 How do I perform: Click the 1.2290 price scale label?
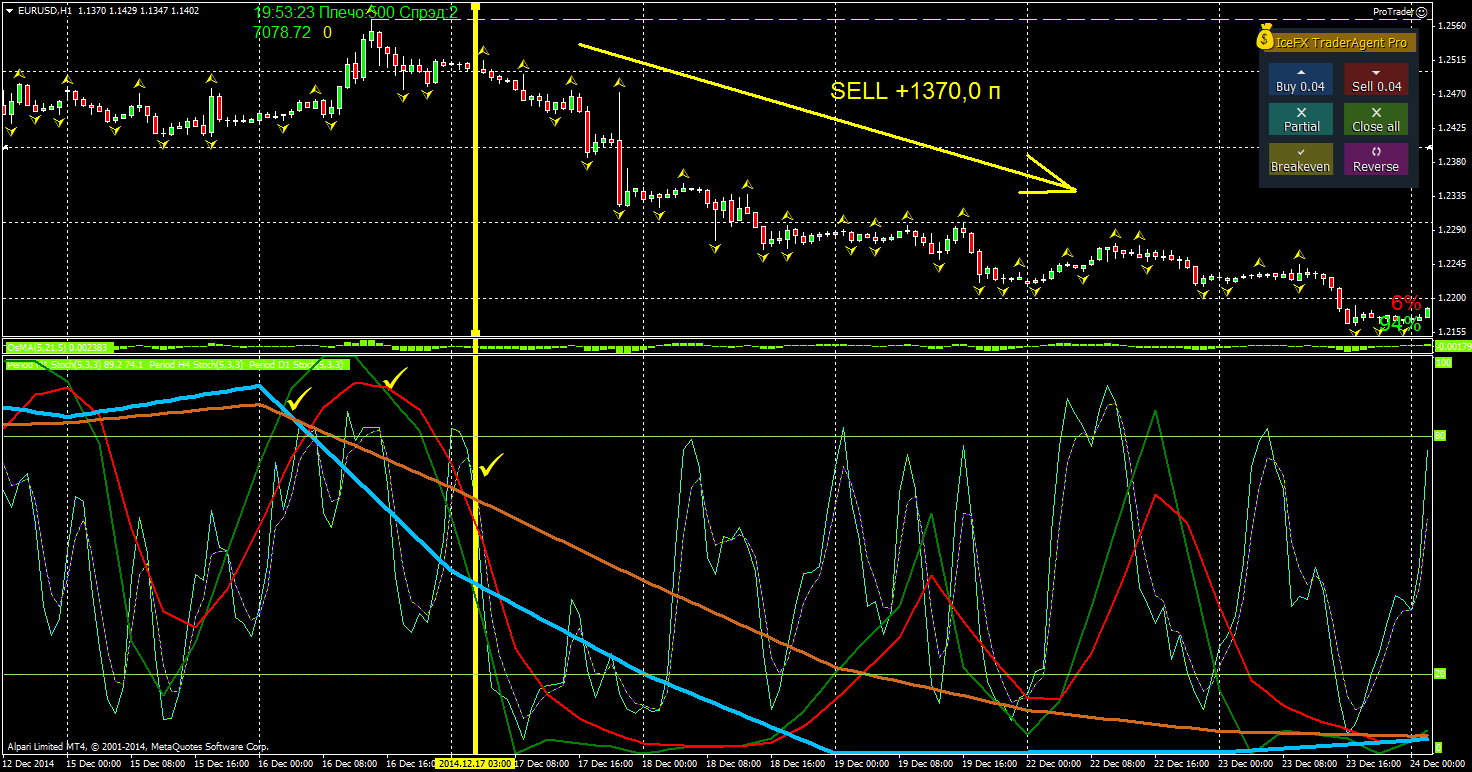[1451, 230]
